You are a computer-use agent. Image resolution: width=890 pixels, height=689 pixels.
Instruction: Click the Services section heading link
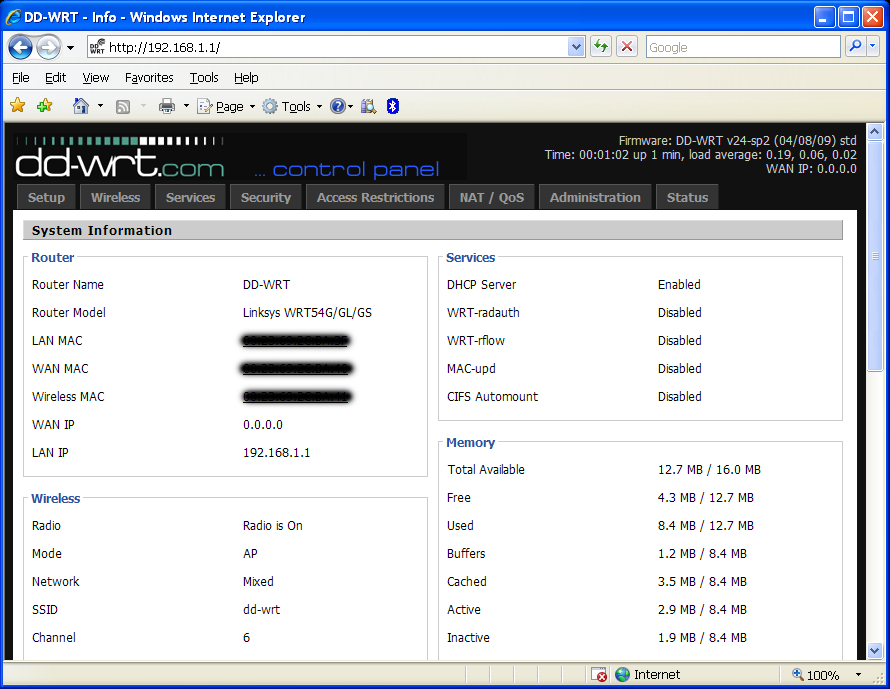click(x=471, y=258)
